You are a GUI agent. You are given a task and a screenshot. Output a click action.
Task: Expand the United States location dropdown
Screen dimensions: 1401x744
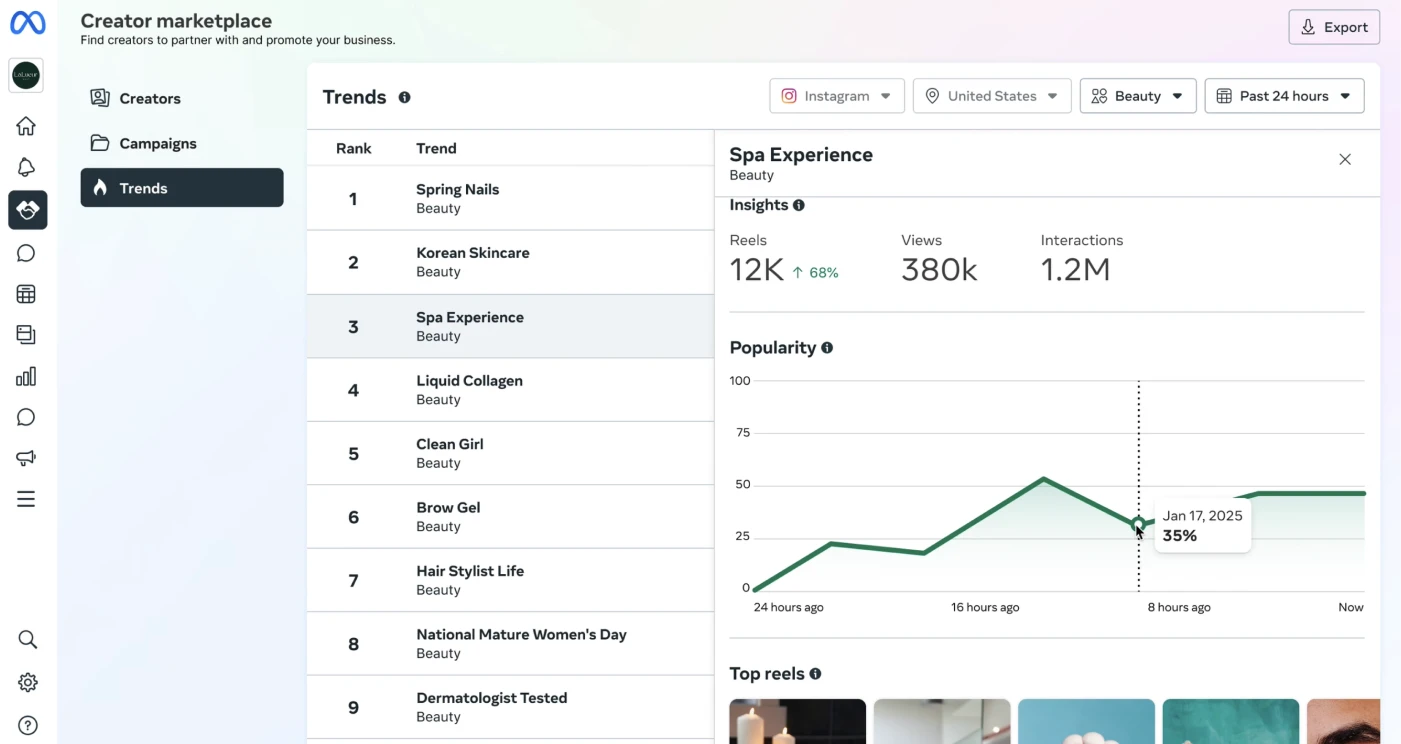[992, 96]
